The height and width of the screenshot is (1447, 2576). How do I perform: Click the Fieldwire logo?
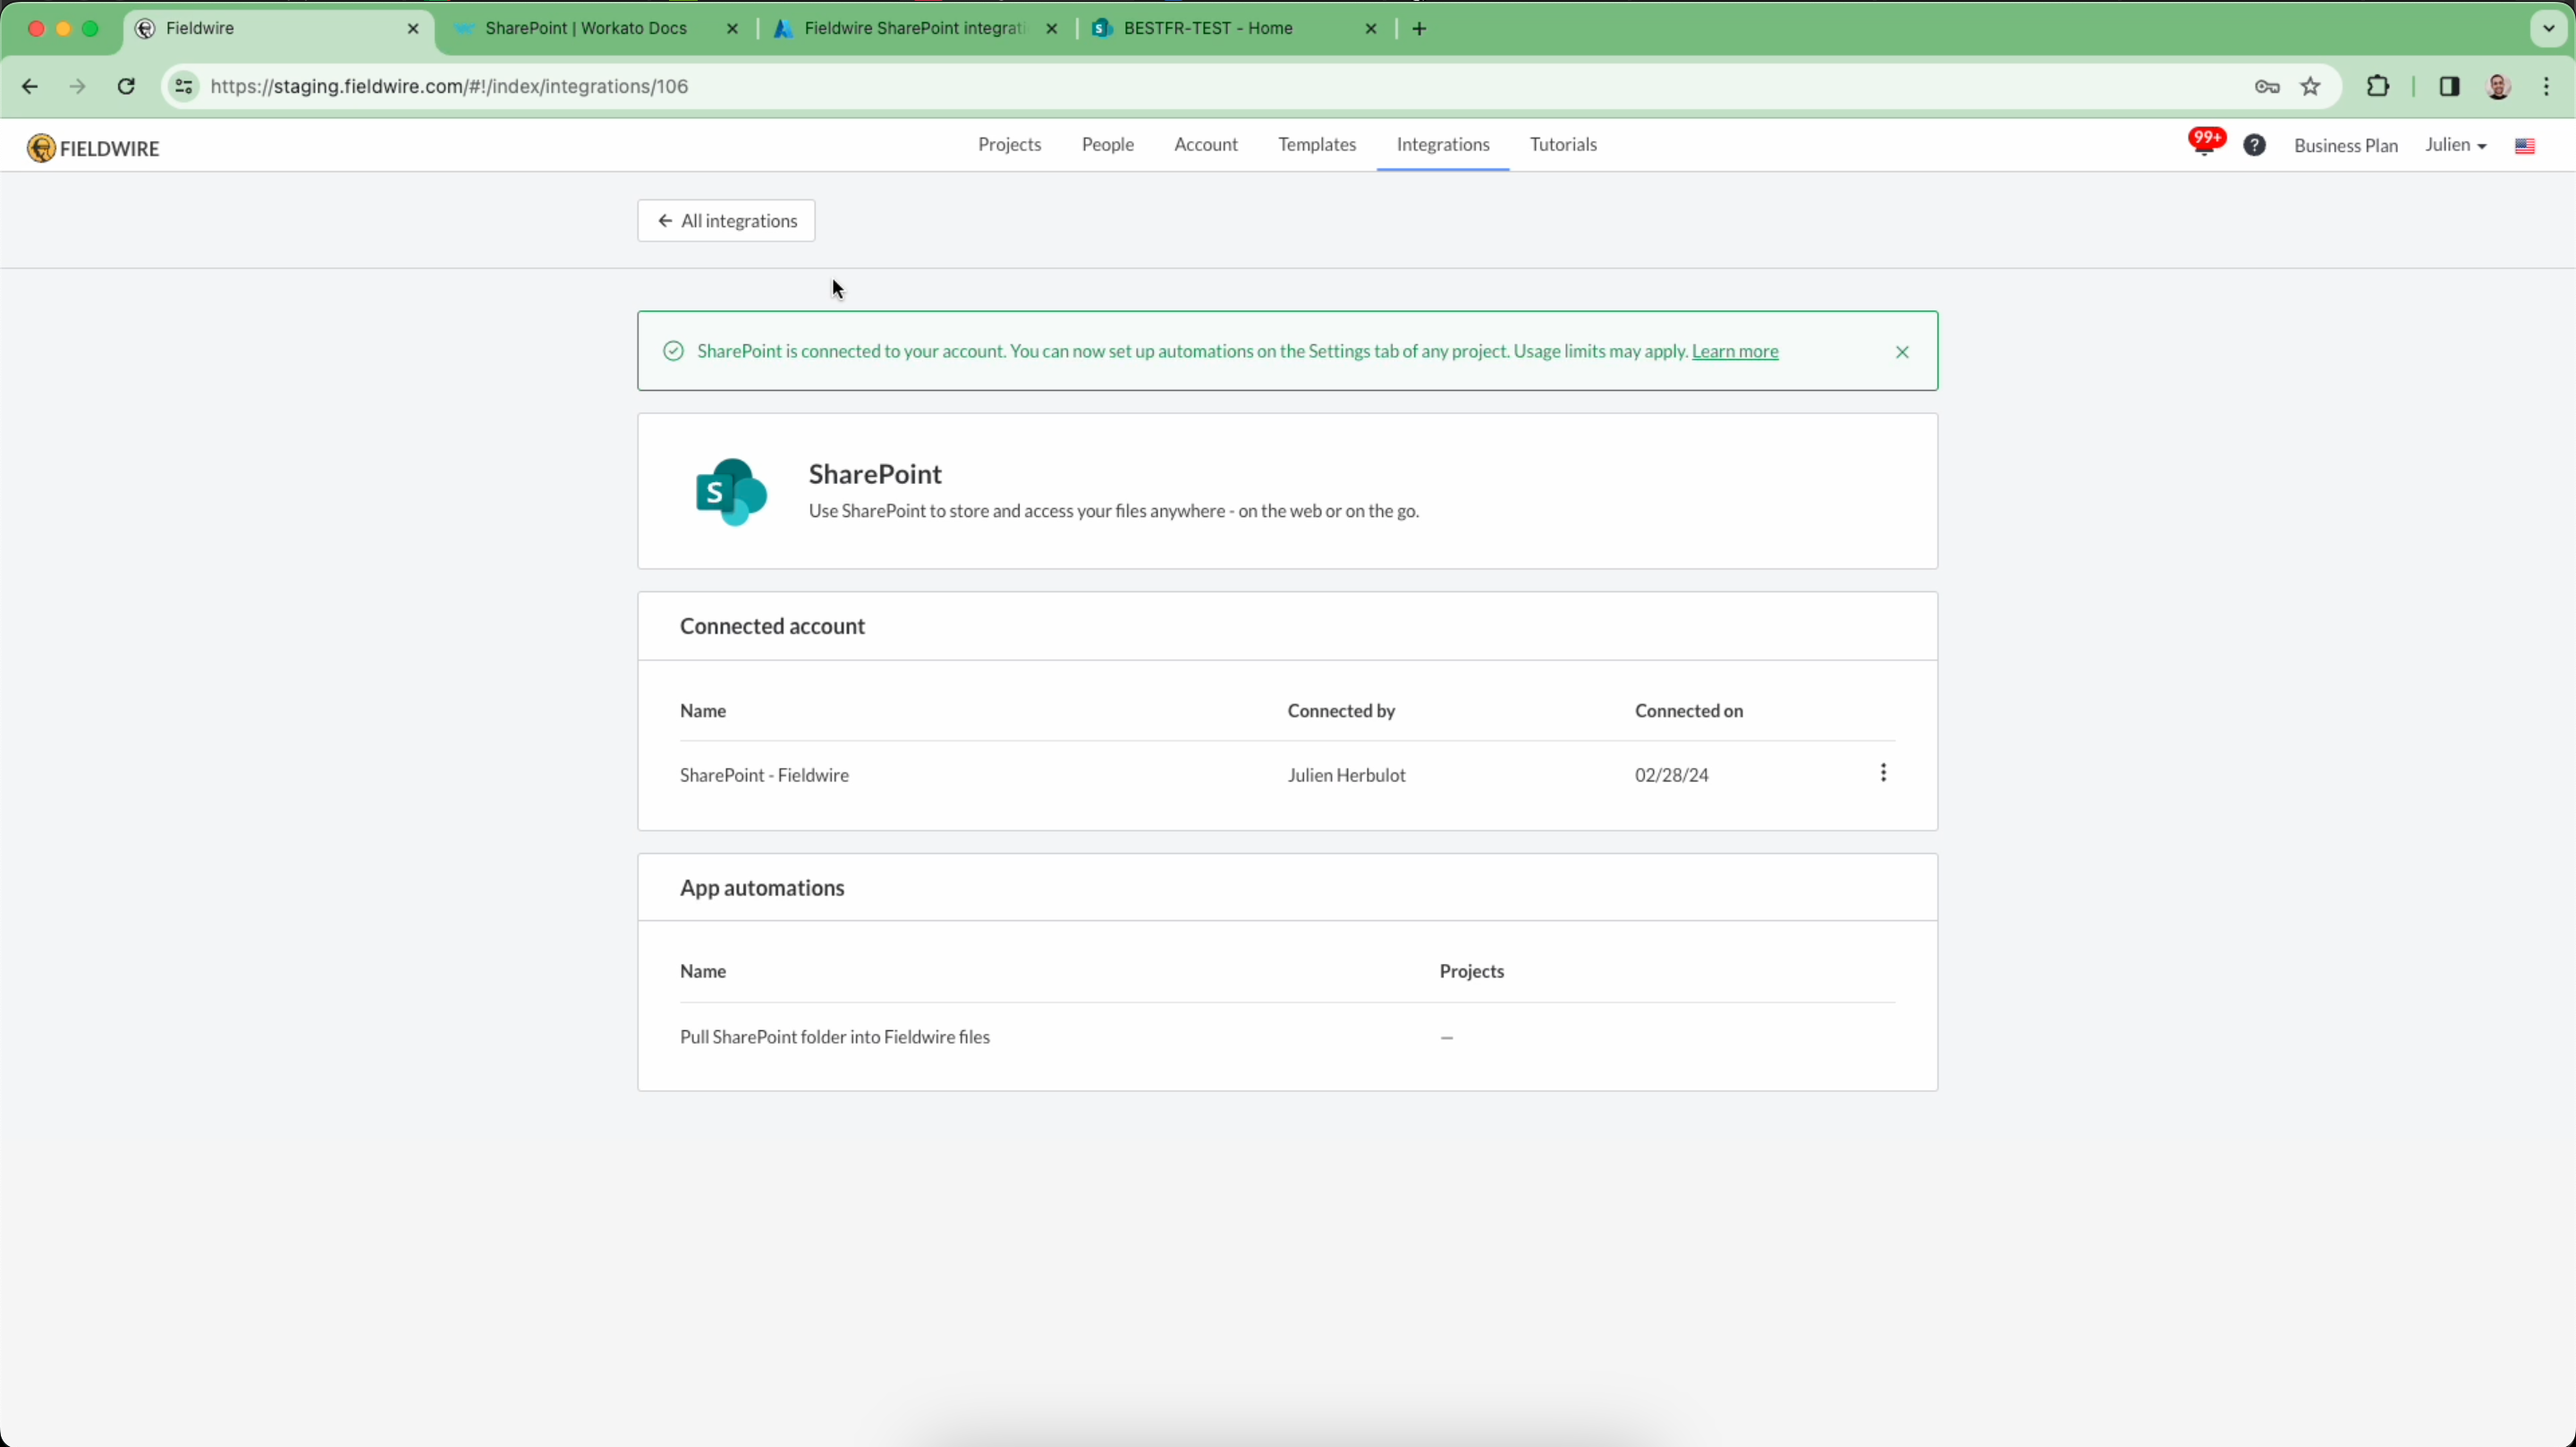(94, 148)
